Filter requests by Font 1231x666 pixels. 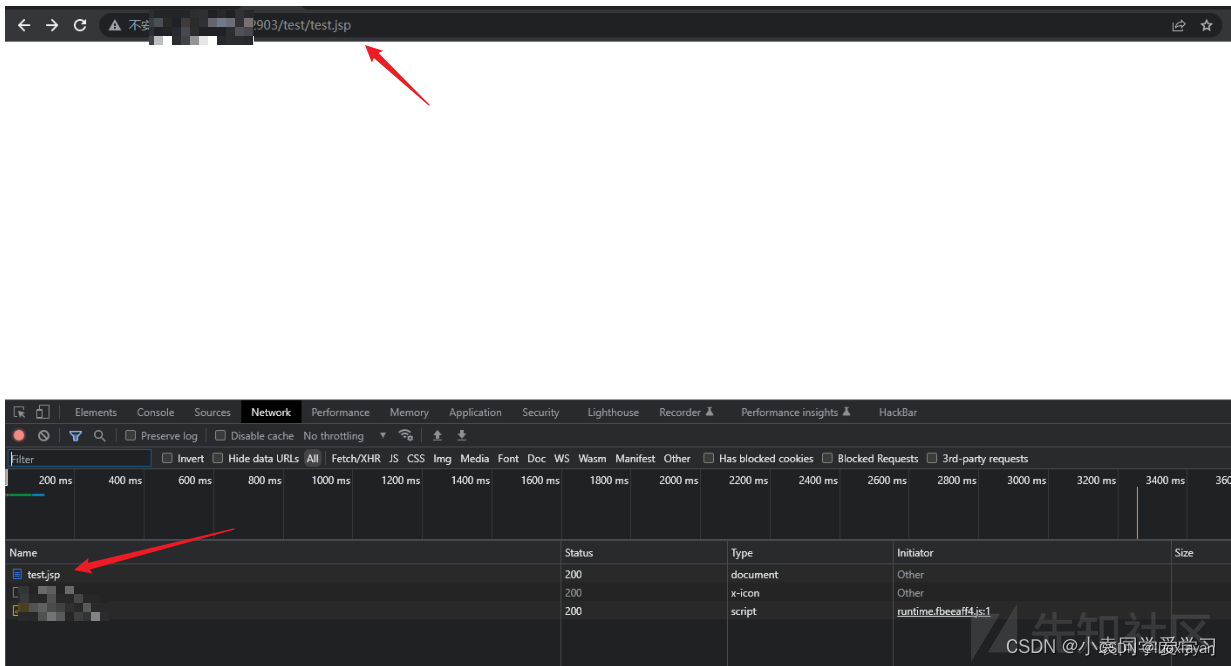click(x=508, y=459)
